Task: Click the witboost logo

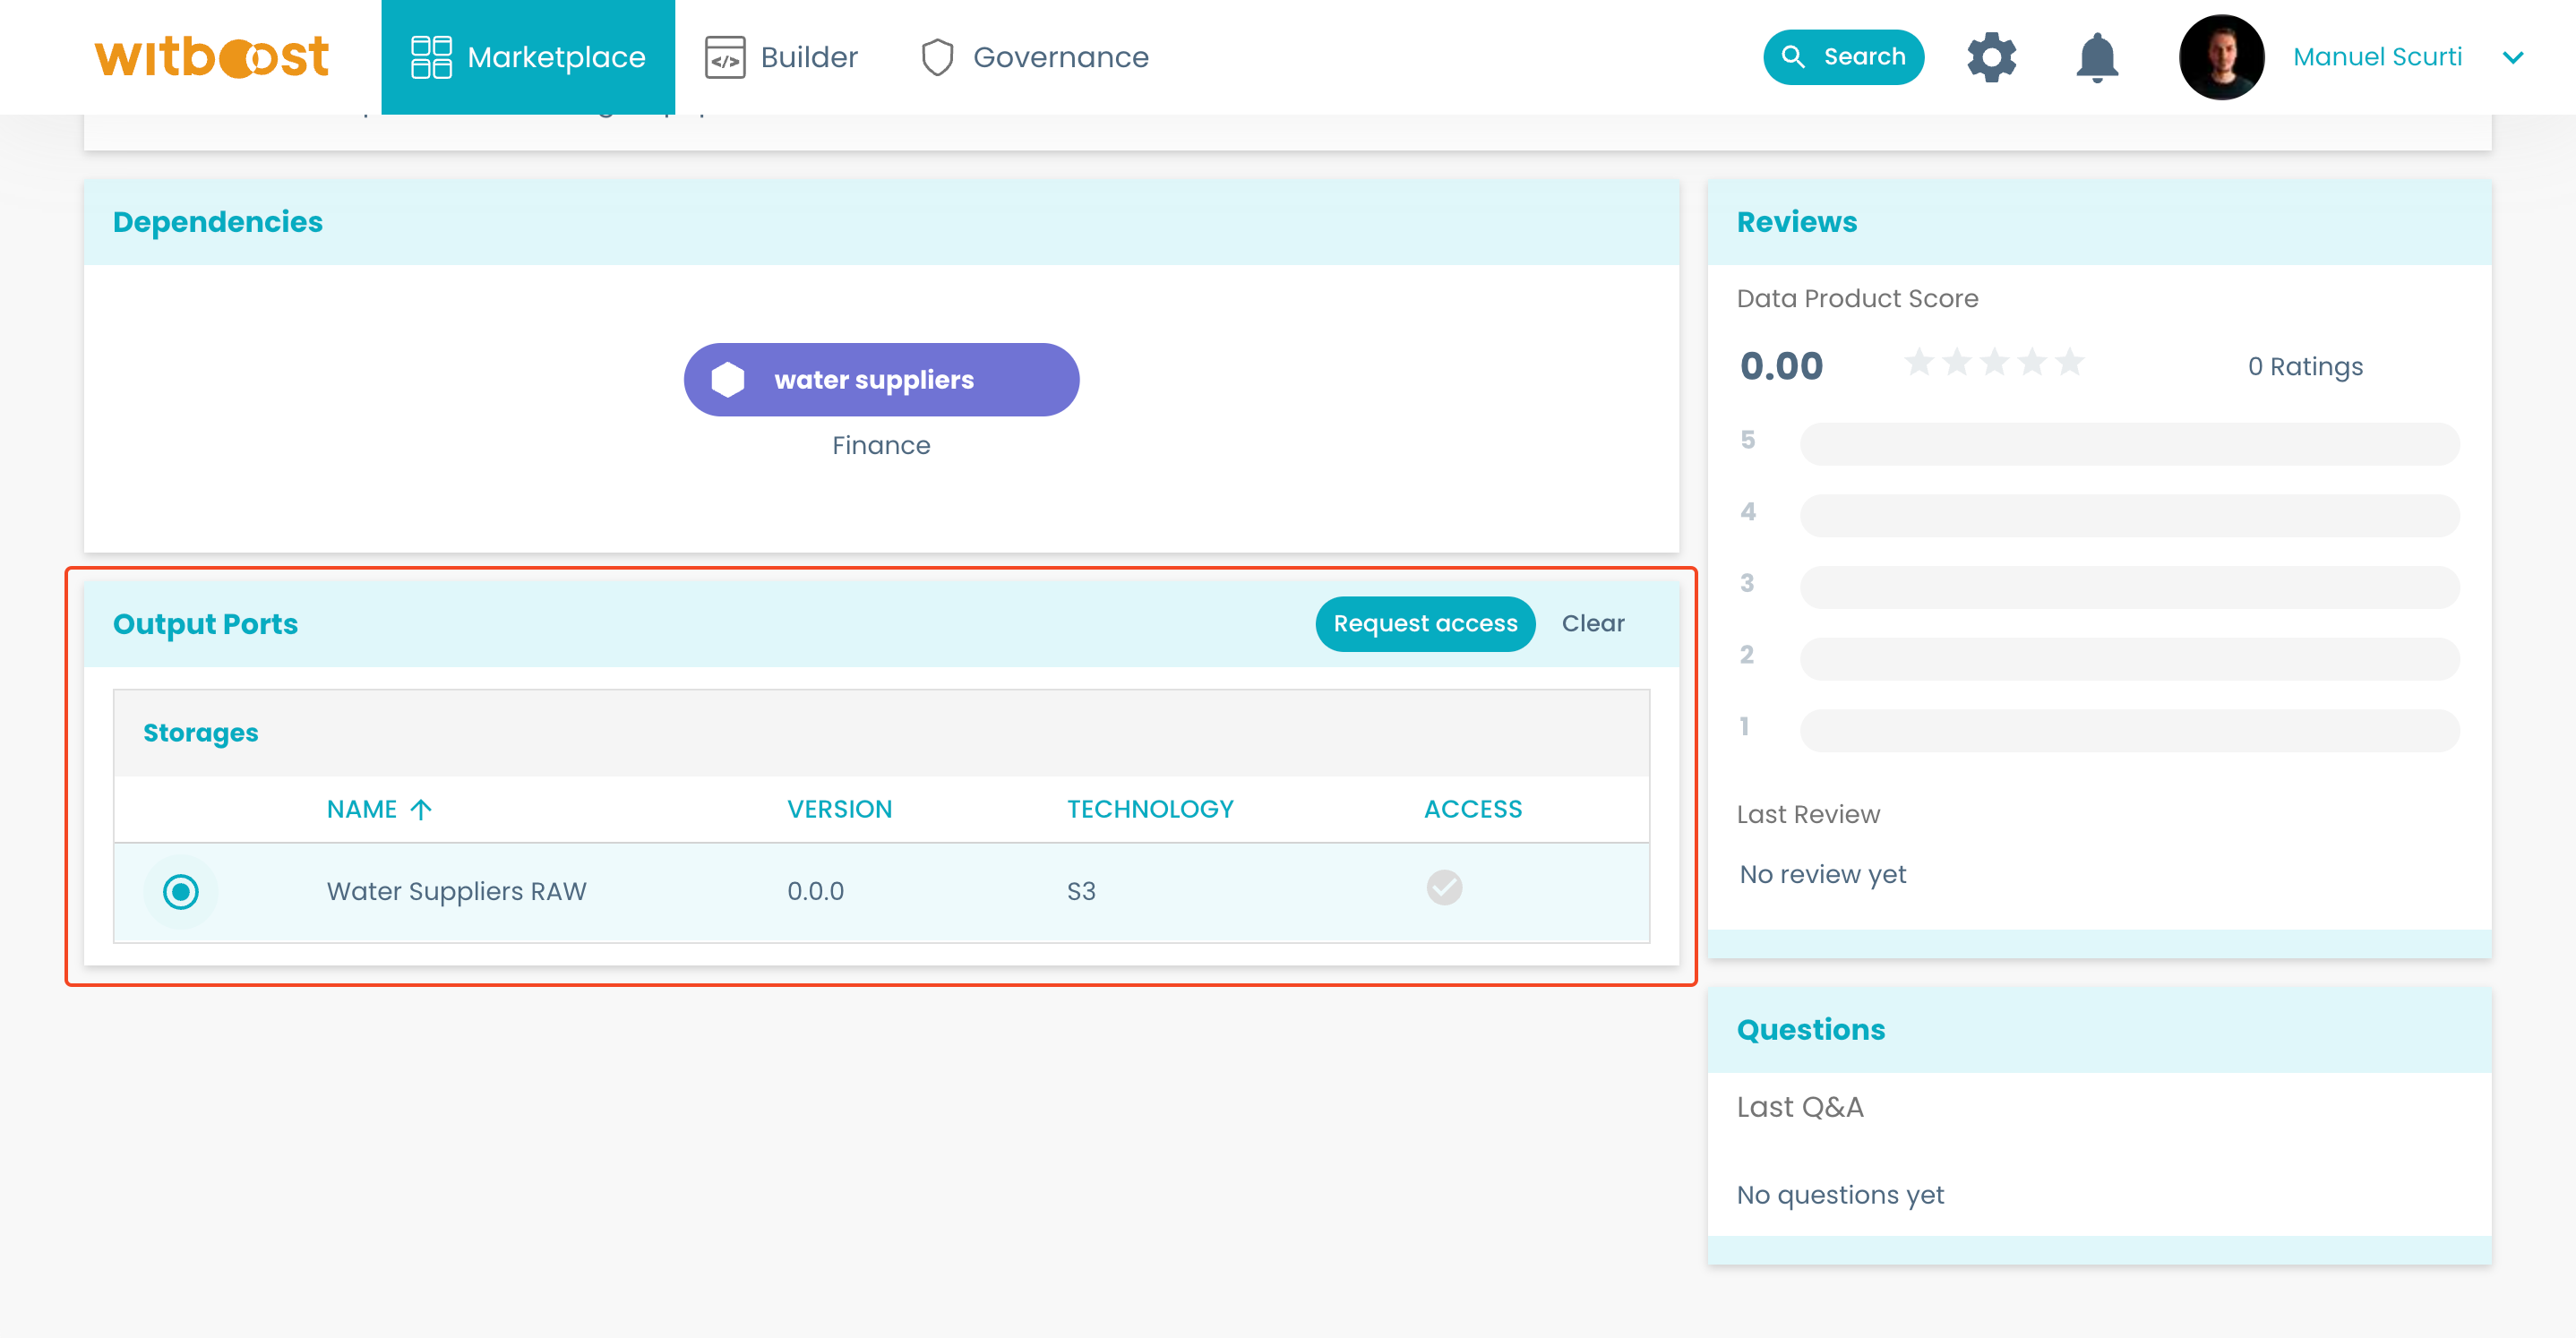Action: (211, 57)
